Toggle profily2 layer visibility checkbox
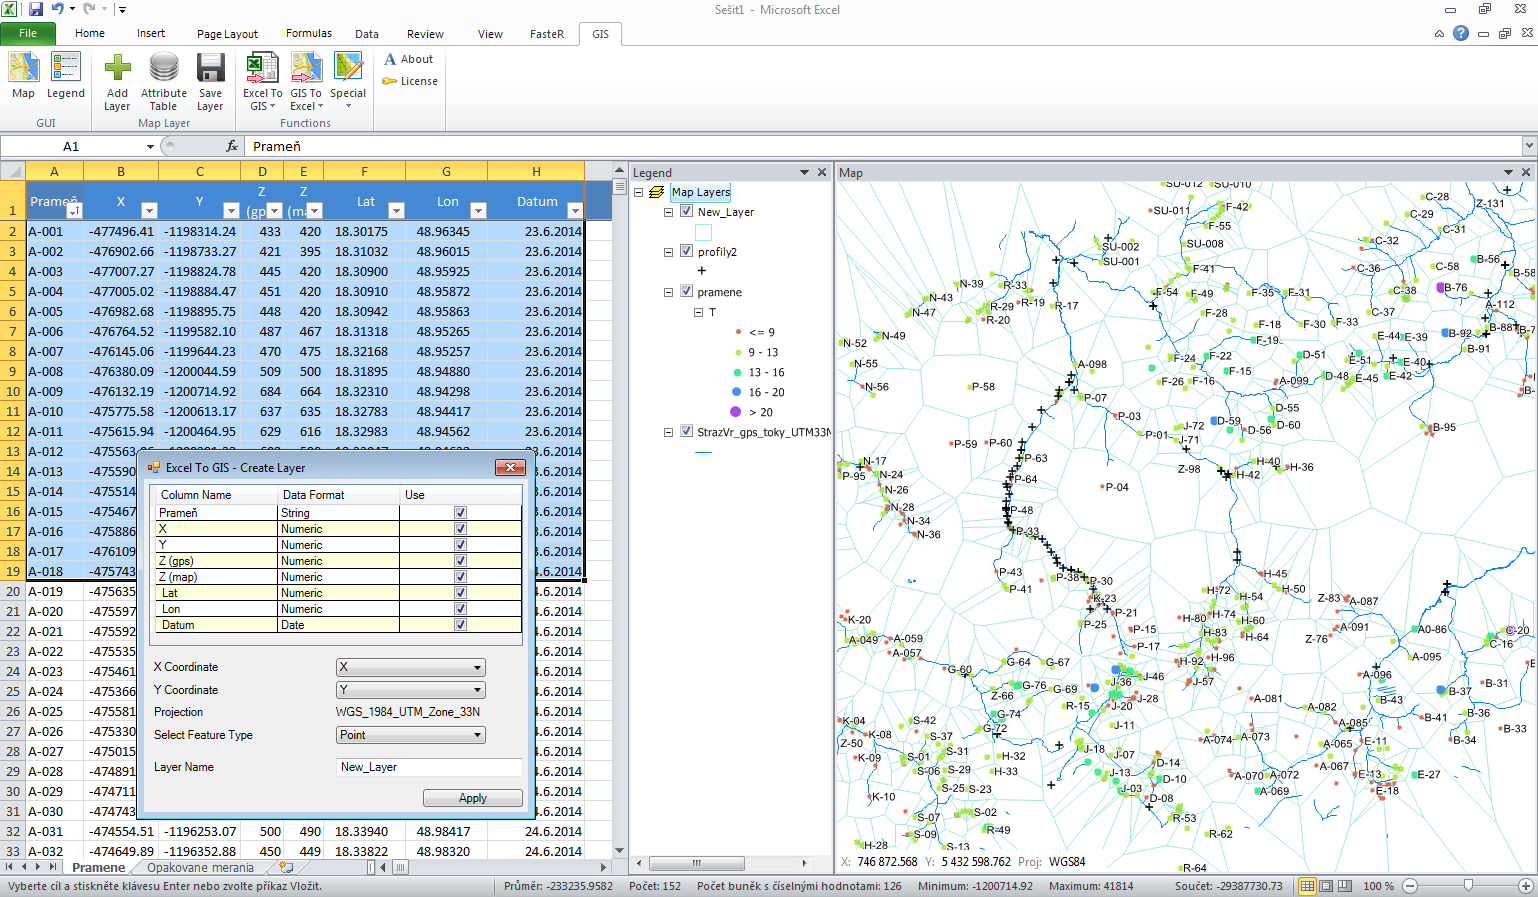 coord(686,251)
